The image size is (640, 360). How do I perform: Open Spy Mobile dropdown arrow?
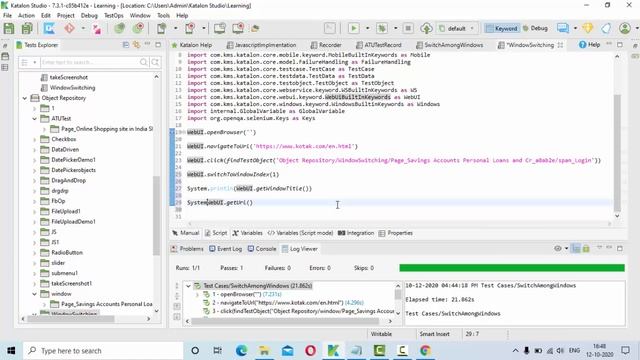pos(176,28)
